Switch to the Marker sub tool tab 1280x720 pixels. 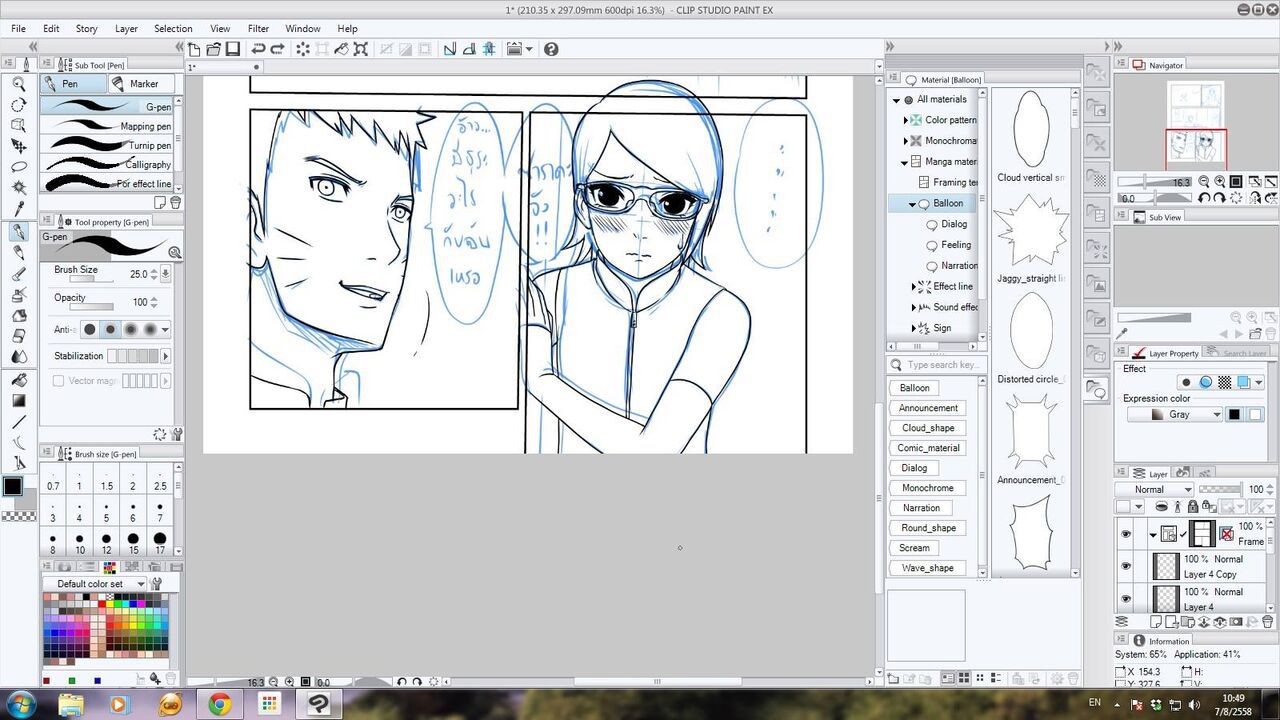(141, 84)
